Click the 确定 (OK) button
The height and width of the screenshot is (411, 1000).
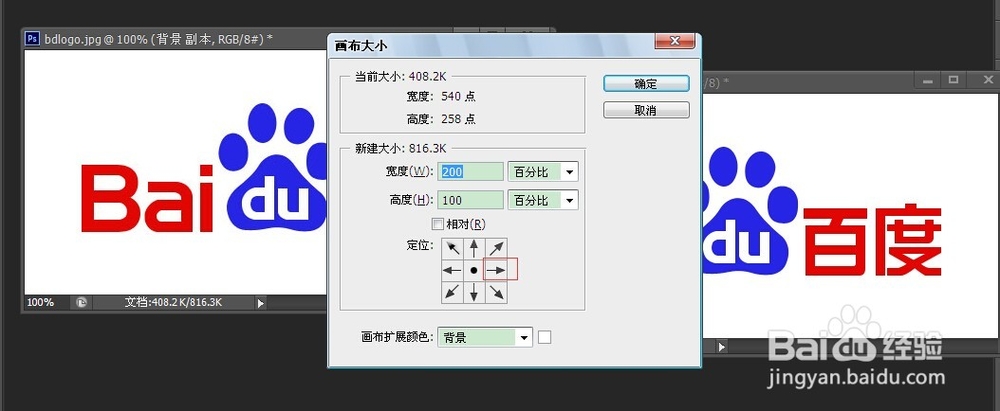point(646,84)
